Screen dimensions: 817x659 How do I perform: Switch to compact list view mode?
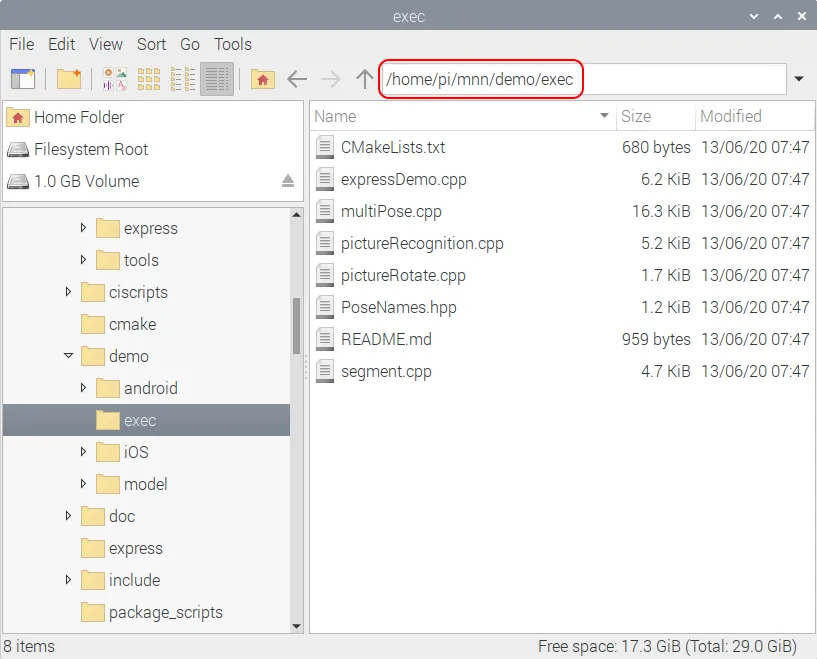pos(183,79)
